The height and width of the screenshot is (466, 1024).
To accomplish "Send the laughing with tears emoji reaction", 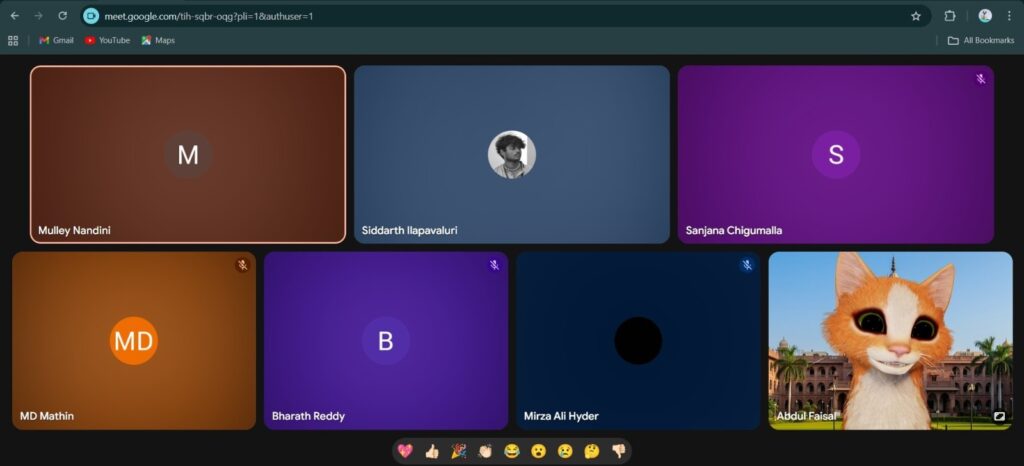I will 512,451.
